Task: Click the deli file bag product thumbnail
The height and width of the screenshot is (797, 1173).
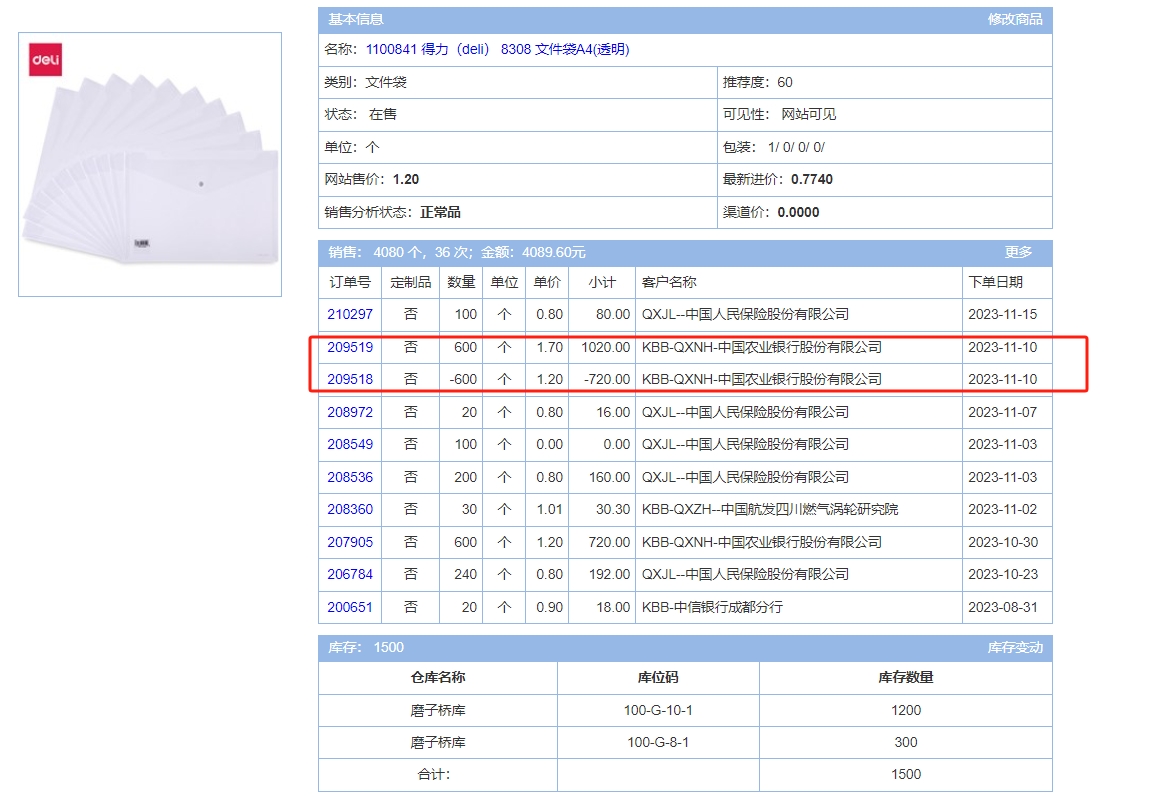Action: click(150, 165)
